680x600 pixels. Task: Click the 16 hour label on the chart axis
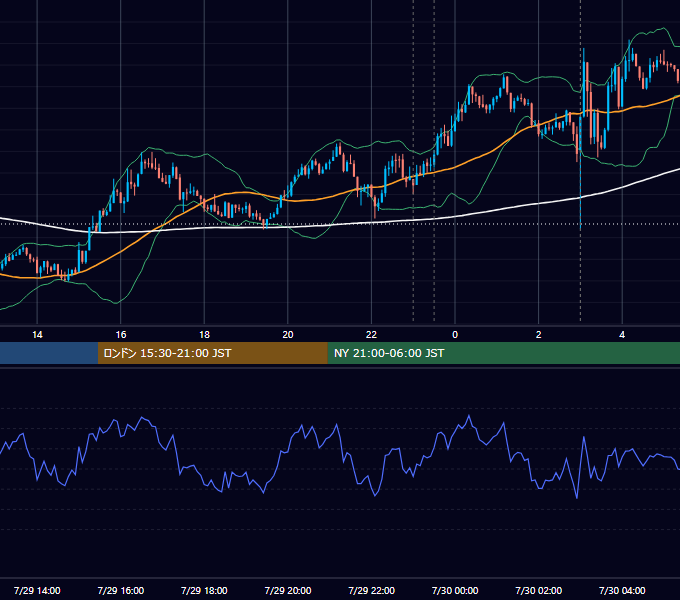pos(121,335)
